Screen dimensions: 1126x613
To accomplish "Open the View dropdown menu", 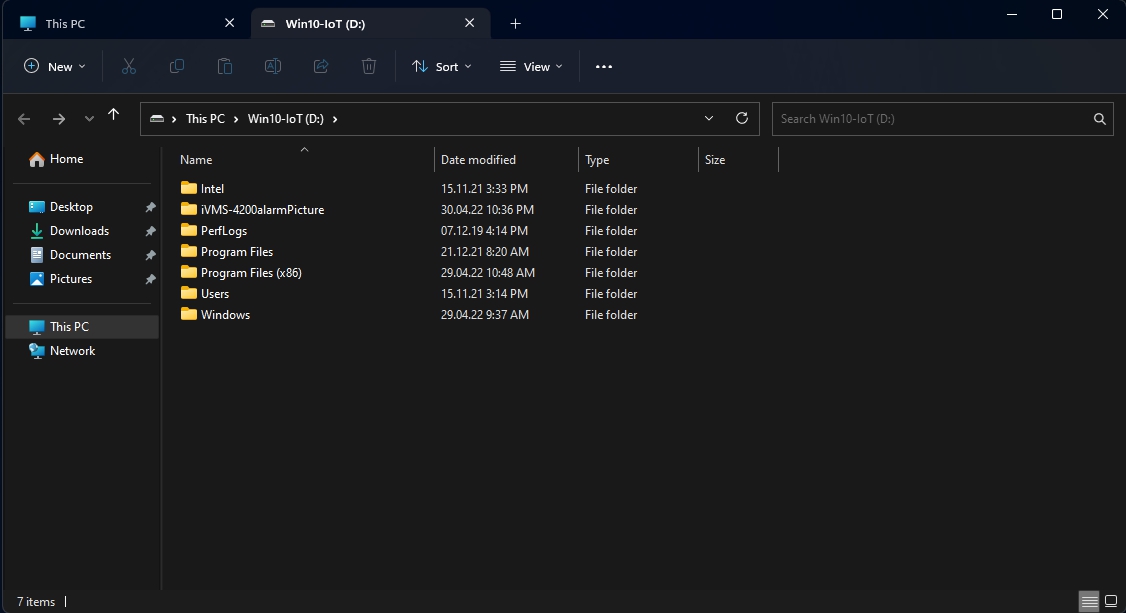I will (x=531, y=66).
